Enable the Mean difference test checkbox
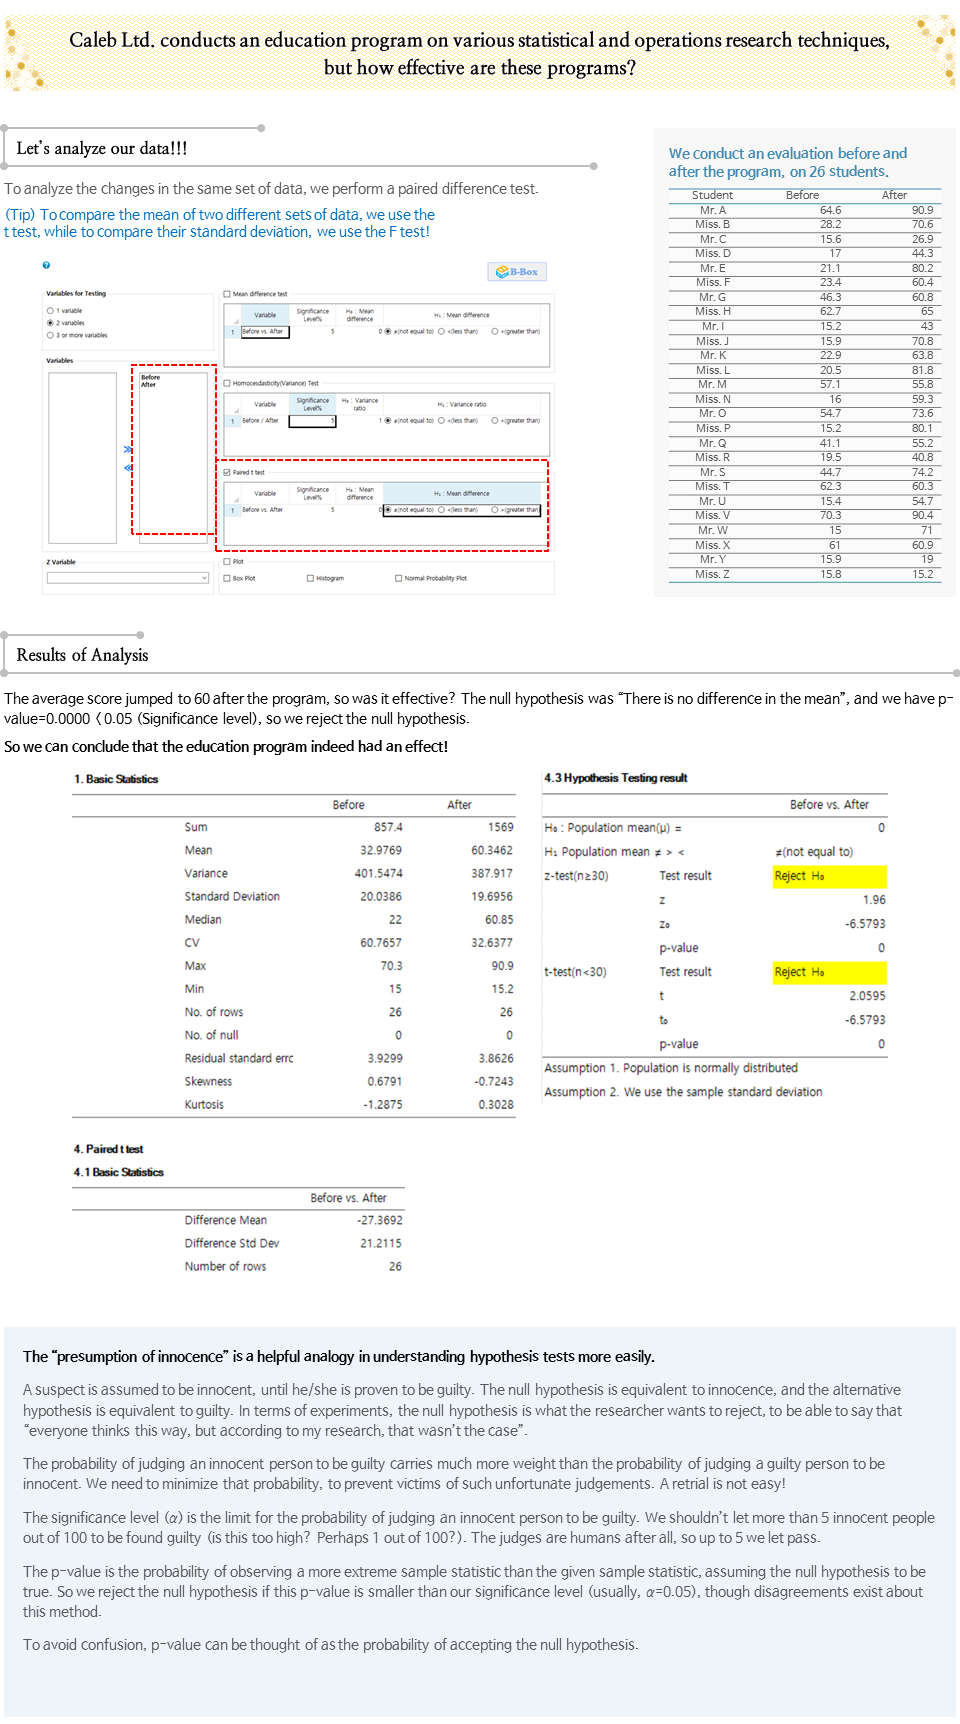This screenshot has width=960, height=1724. tap(227, 294)
